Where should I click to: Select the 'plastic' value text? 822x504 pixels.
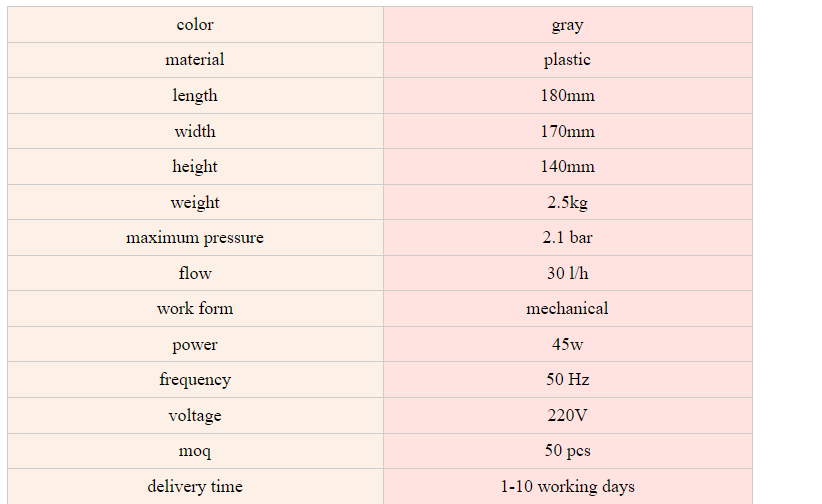[x=567, y=60]
